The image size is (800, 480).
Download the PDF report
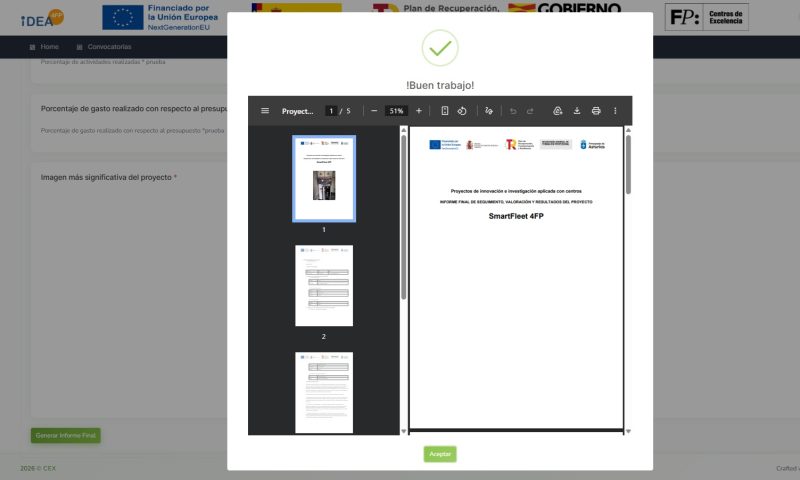point(577,111)
